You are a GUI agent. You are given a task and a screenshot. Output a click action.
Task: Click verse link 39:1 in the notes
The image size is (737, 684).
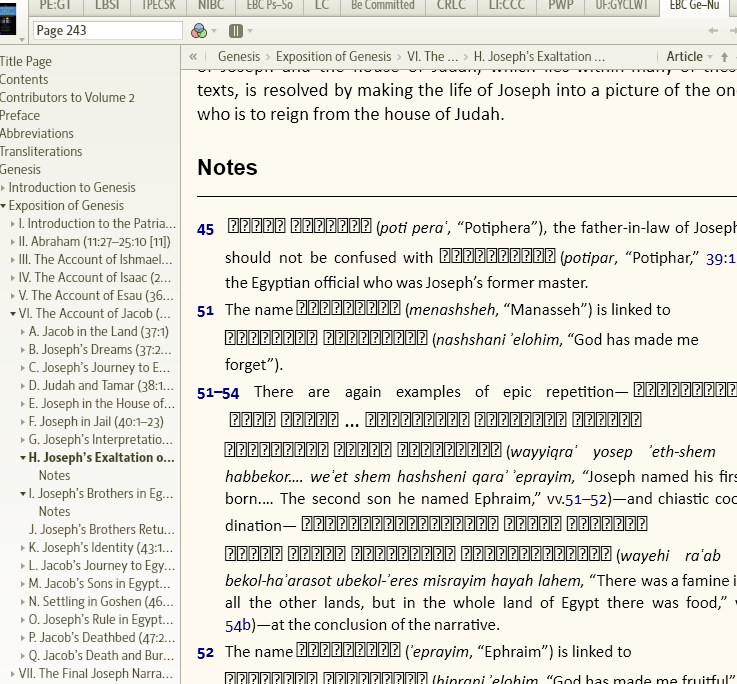720,258
